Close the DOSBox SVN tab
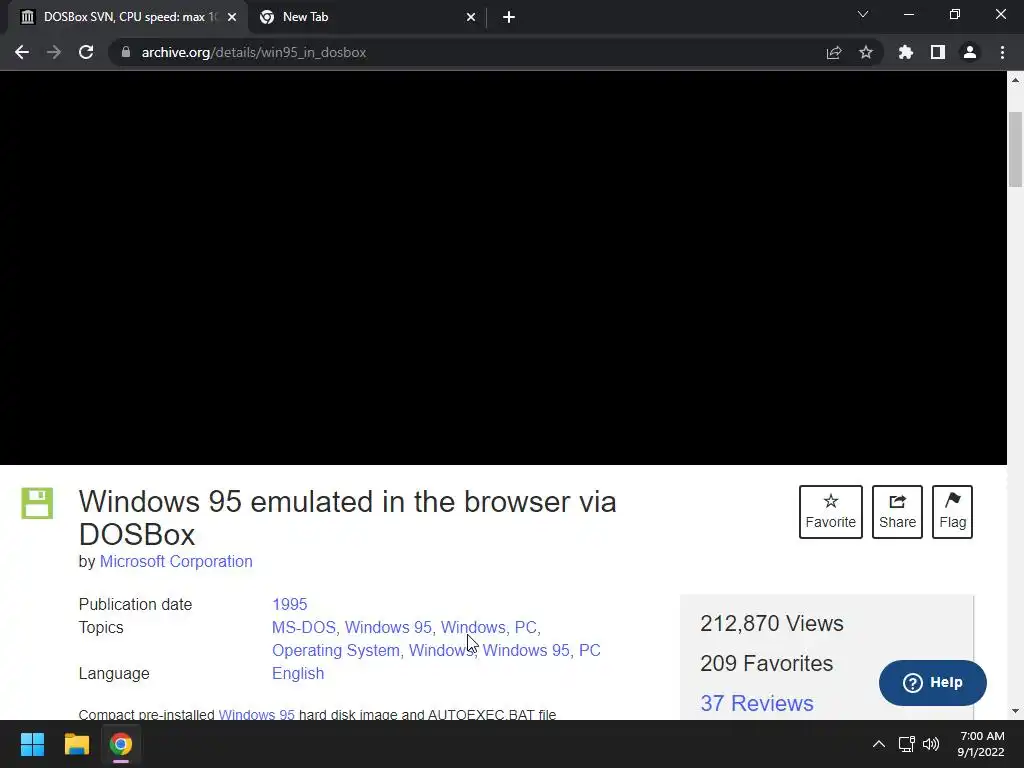1024x768 pixels. pyautogui.click(x=232, y=17)
